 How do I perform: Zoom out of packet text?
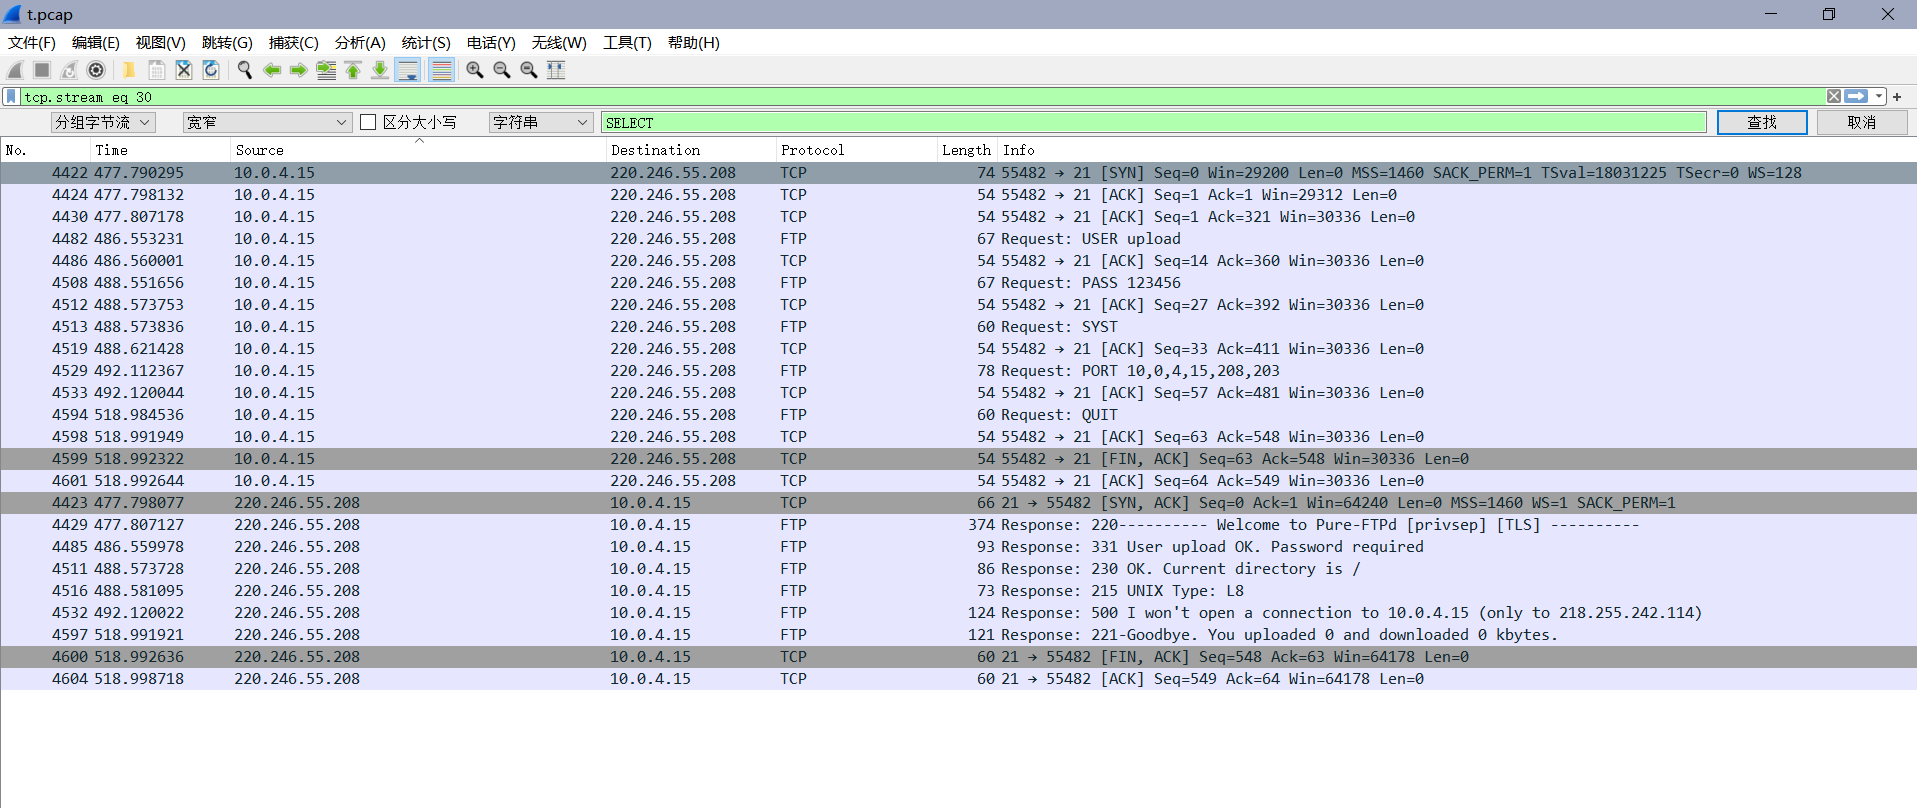502,70
